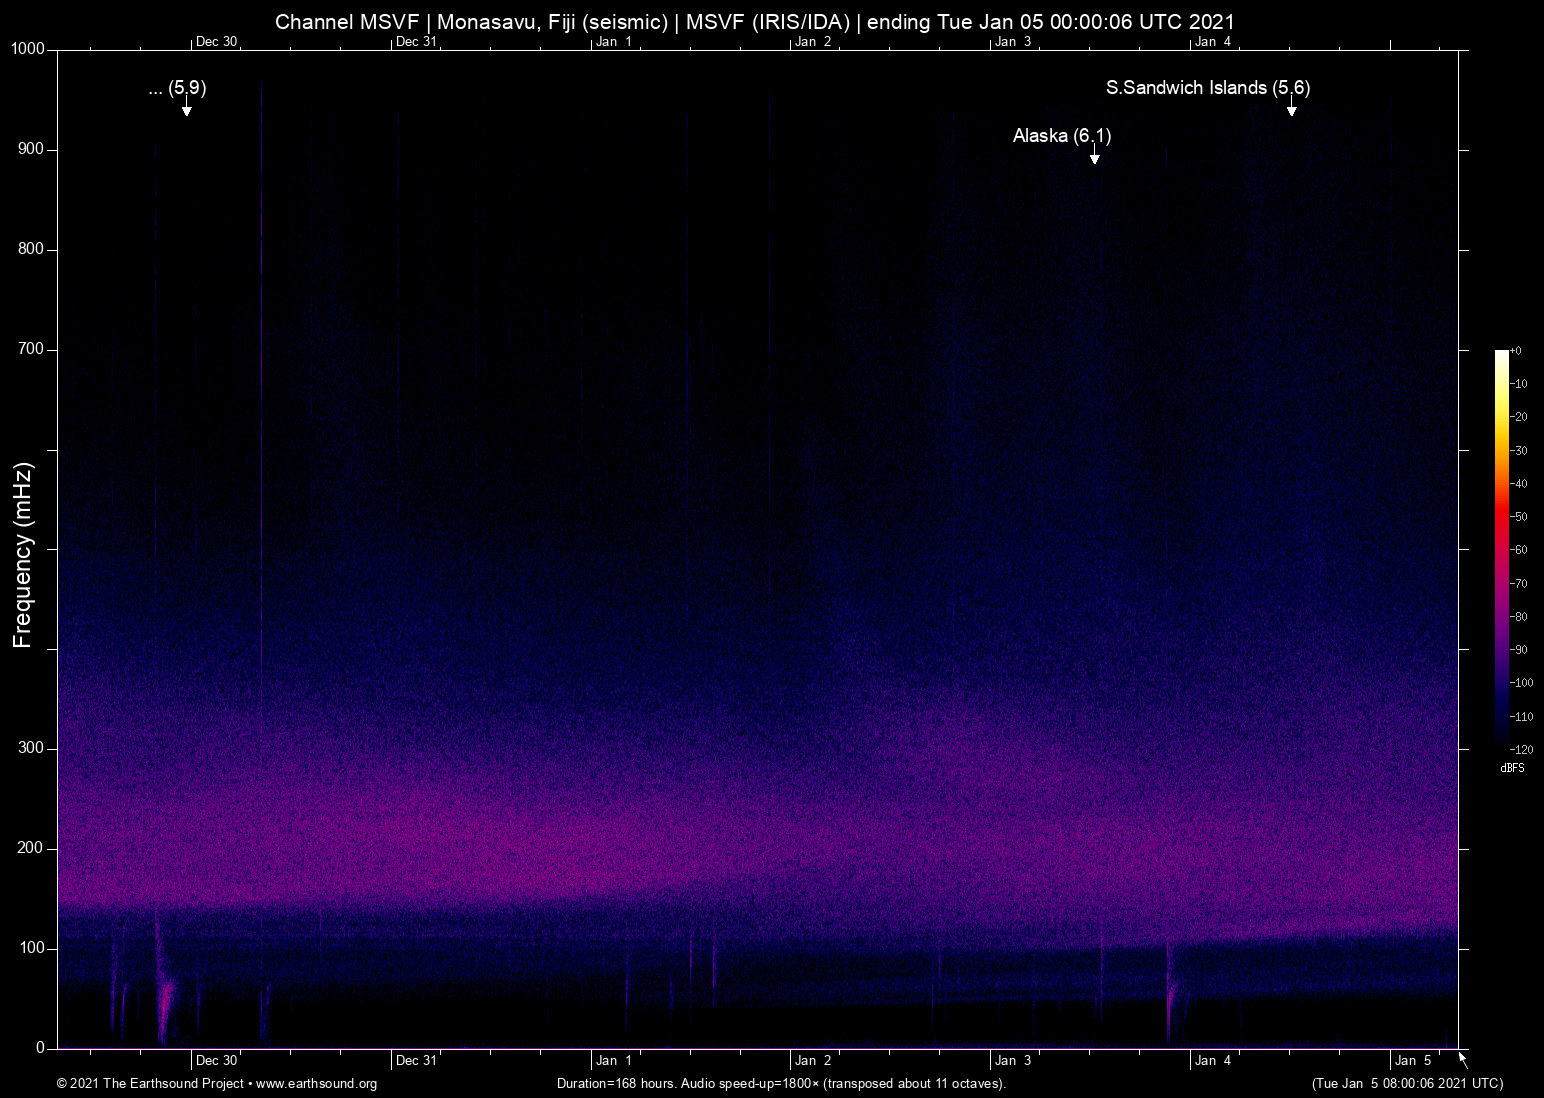Click the 700 frequency axis label
Image resolution: width=1544 pixels, height=1098 pixels.
coord(32,349)
